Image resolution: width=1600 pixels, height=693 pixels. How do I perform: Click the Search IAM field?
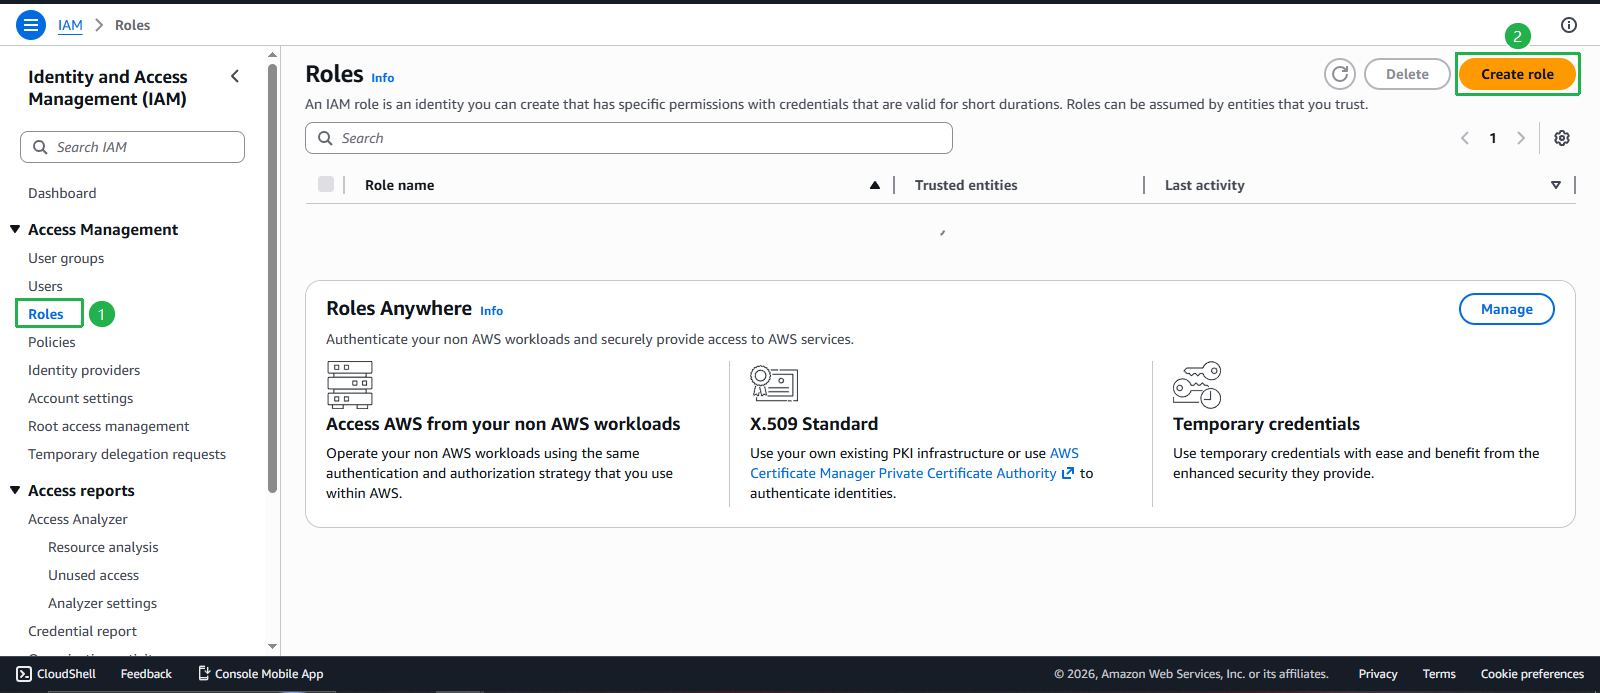(132, 147)
